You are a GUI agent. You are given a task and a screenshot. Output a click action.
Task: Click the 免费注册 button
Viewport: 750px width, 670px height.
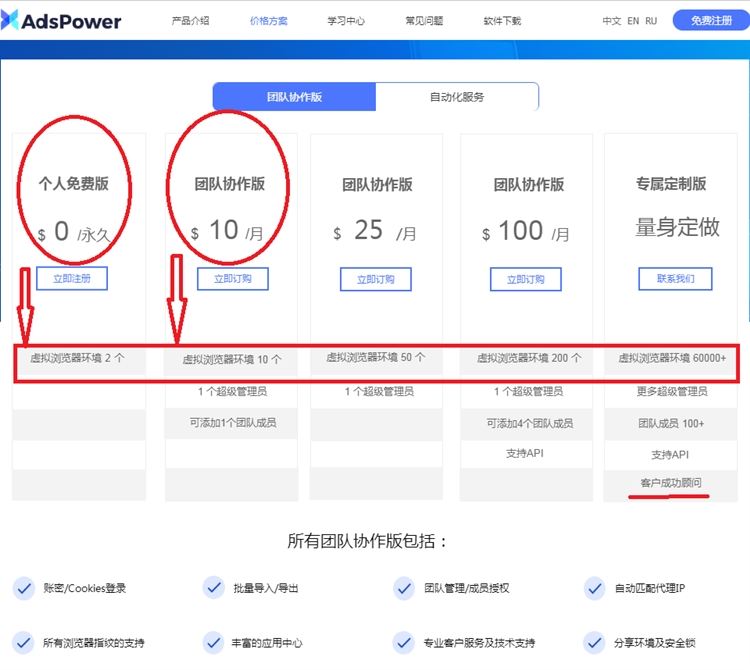(711, 20)
